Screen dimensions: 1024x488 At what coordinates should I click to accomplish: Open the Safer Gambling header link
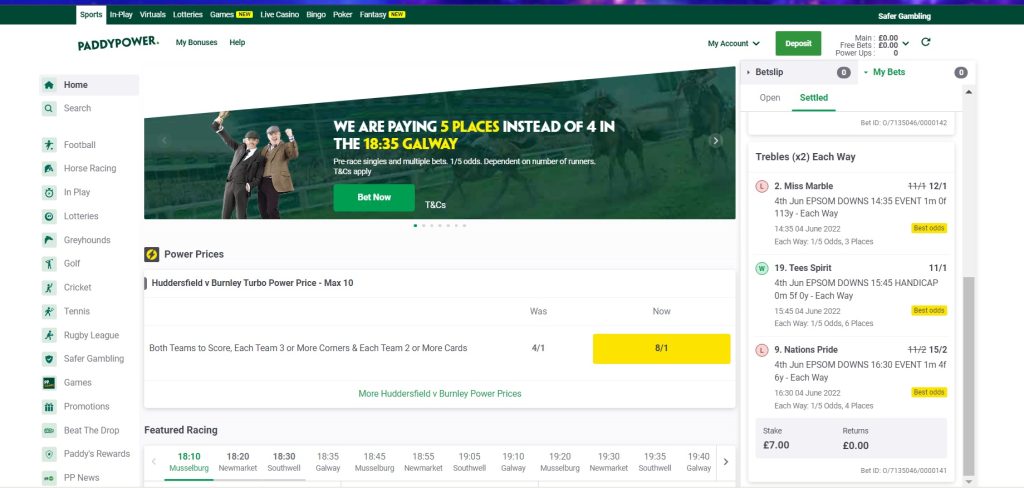tap(904, 16)
